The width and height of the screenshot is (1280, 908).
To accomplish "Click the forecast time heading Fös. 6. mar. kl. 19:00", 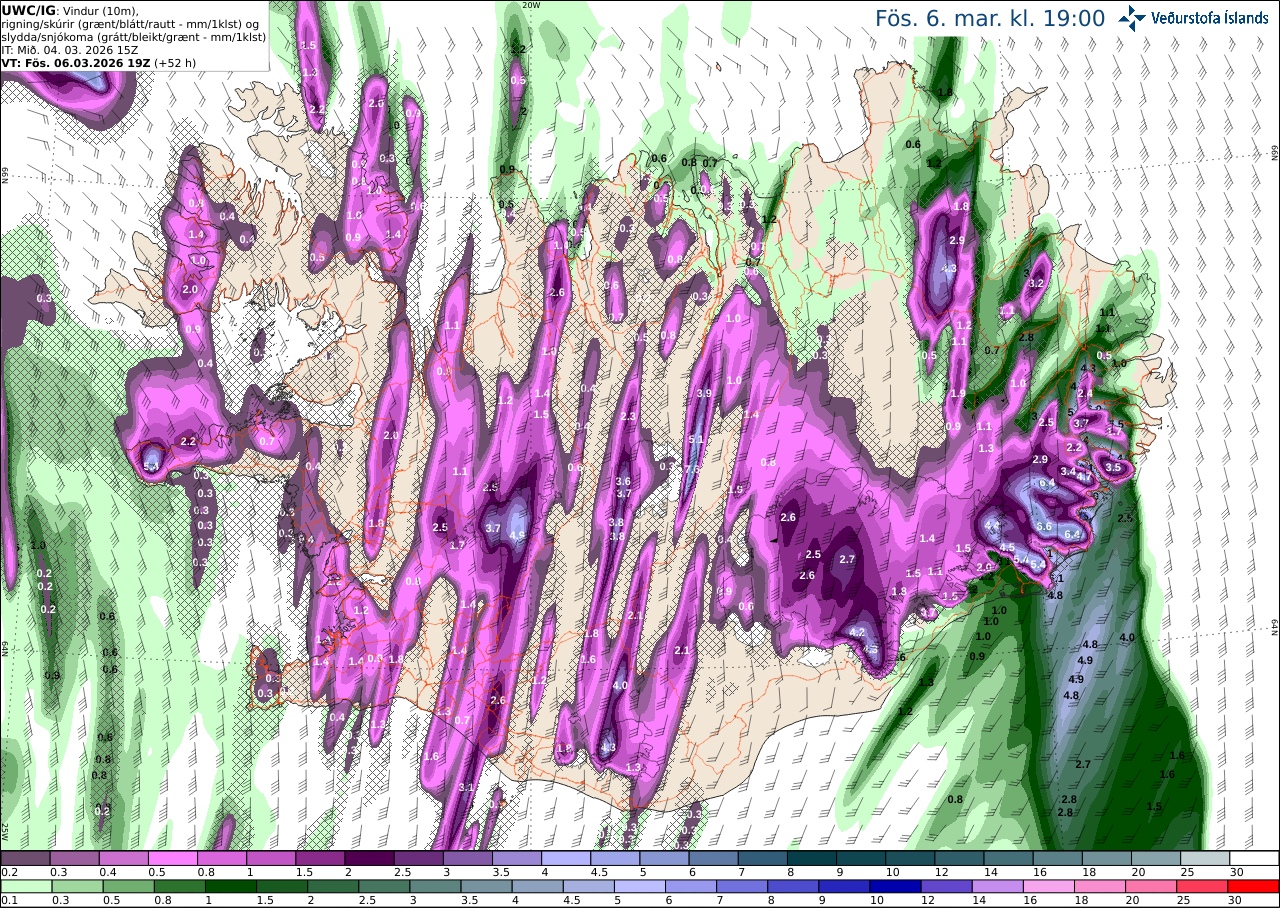I will 990,19.
